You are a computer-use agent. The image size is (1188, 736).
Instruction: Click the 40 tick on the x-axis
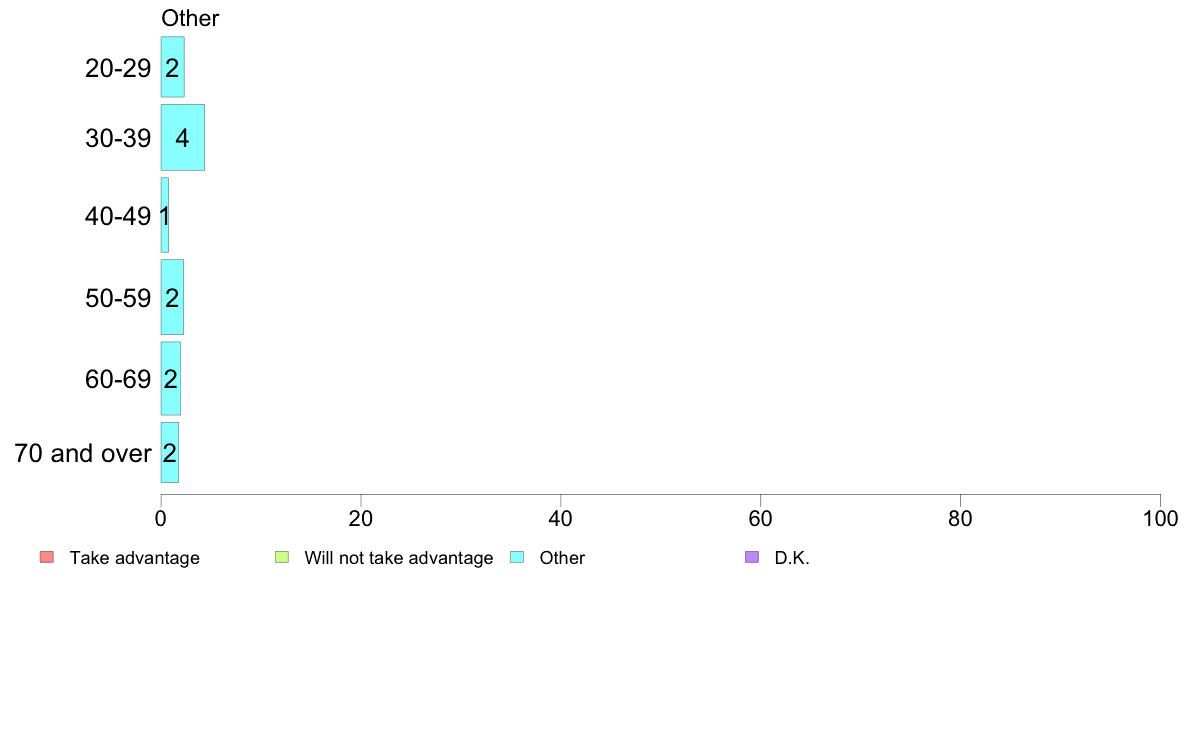coord(561,518)
